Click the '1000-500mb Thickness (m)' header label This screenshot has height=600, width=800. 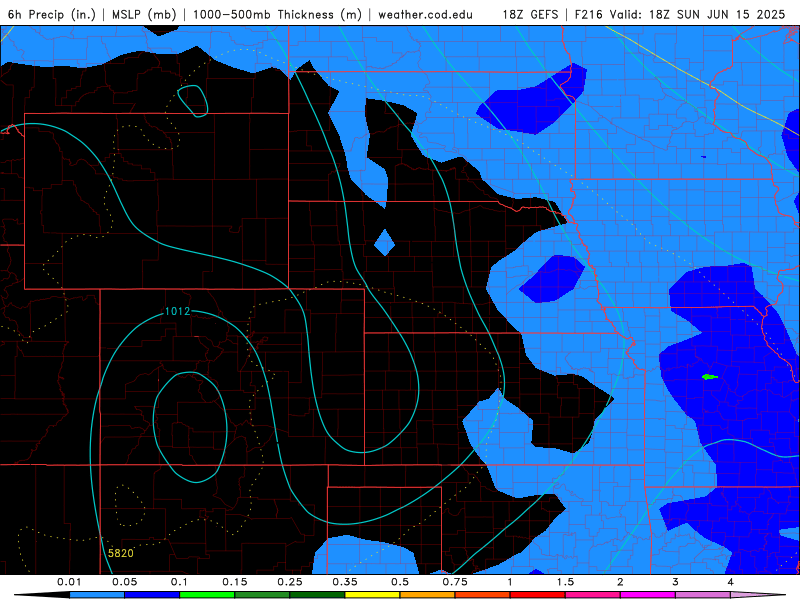click(277, 14)
